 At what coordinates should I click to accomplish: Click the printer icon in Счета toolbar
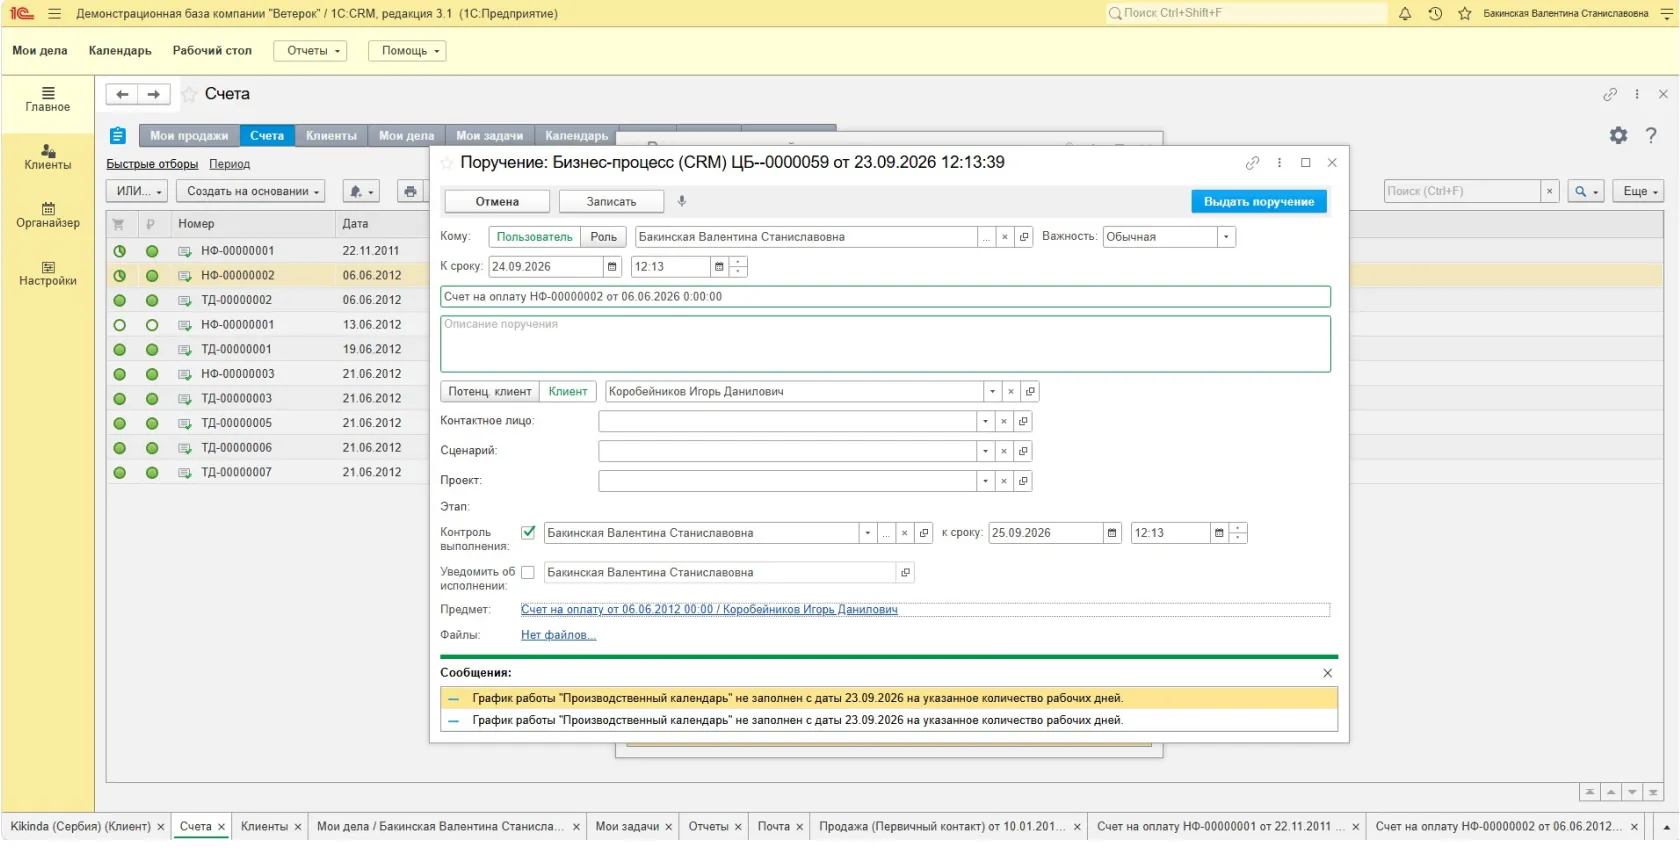click(x=410, y=191)
